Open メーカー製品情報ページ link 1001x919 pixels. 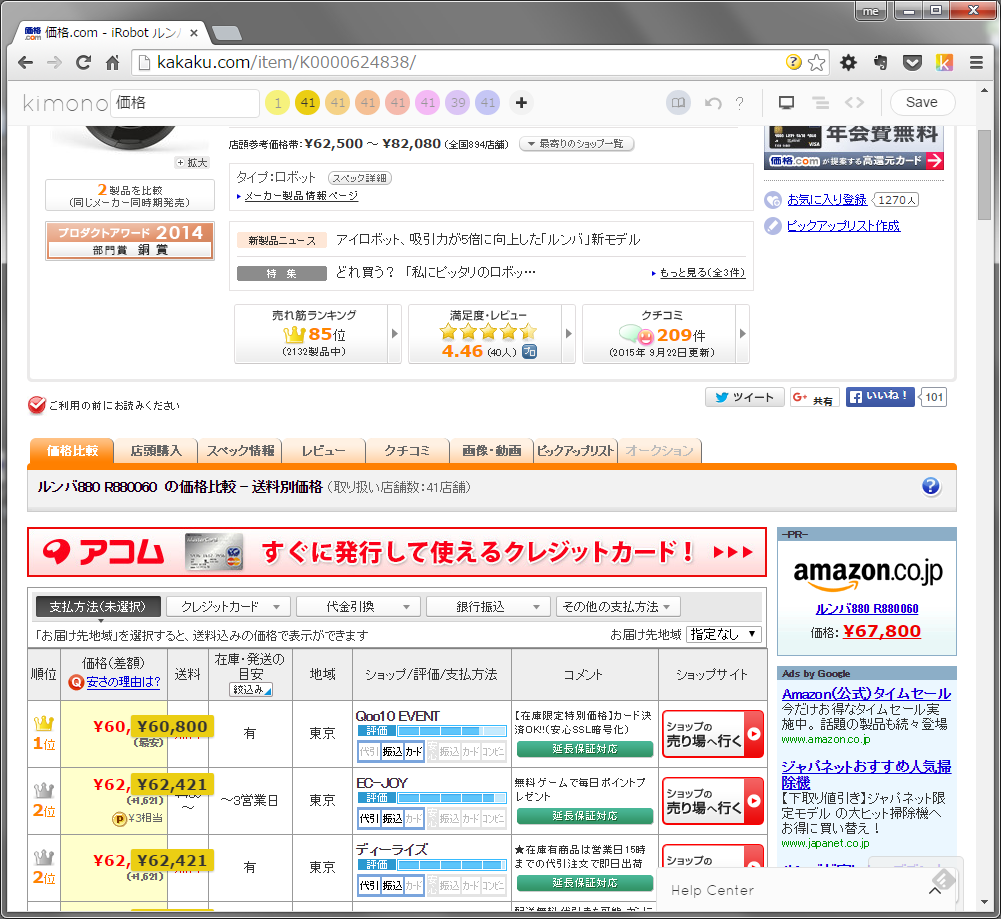(x=301, y=196)
